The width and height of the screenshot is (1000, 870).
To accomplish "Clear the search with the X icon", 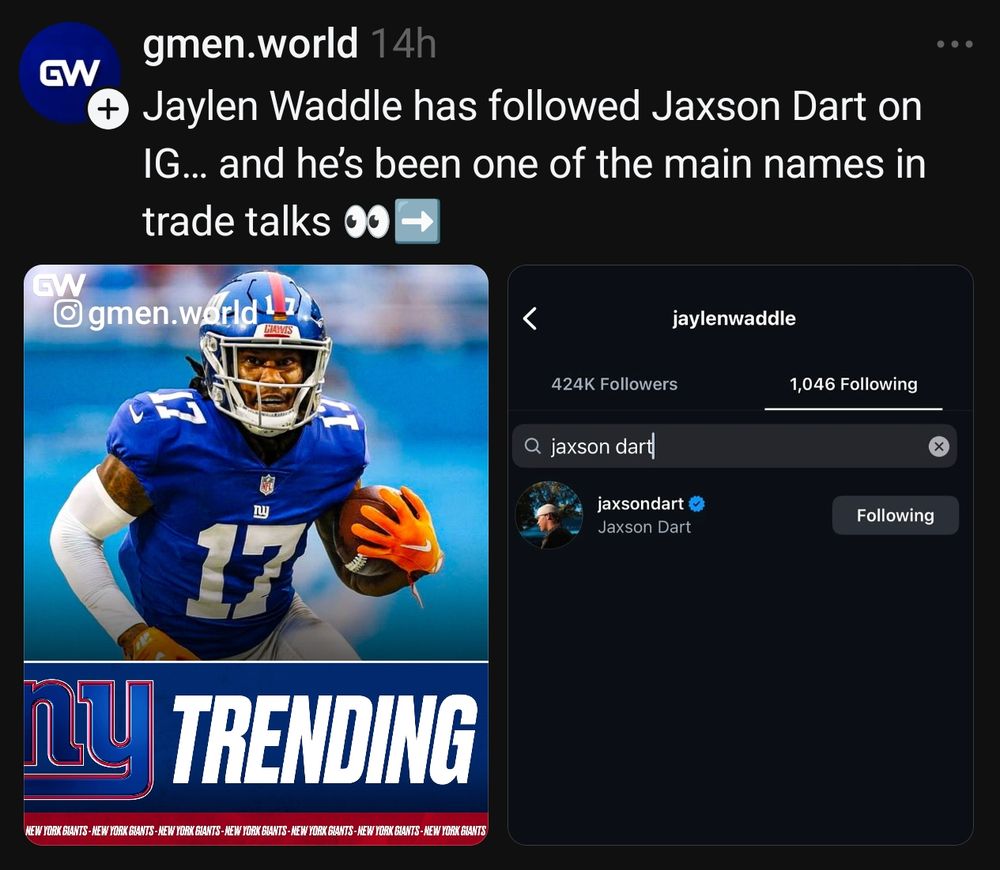I will click(x=938, y=446).
